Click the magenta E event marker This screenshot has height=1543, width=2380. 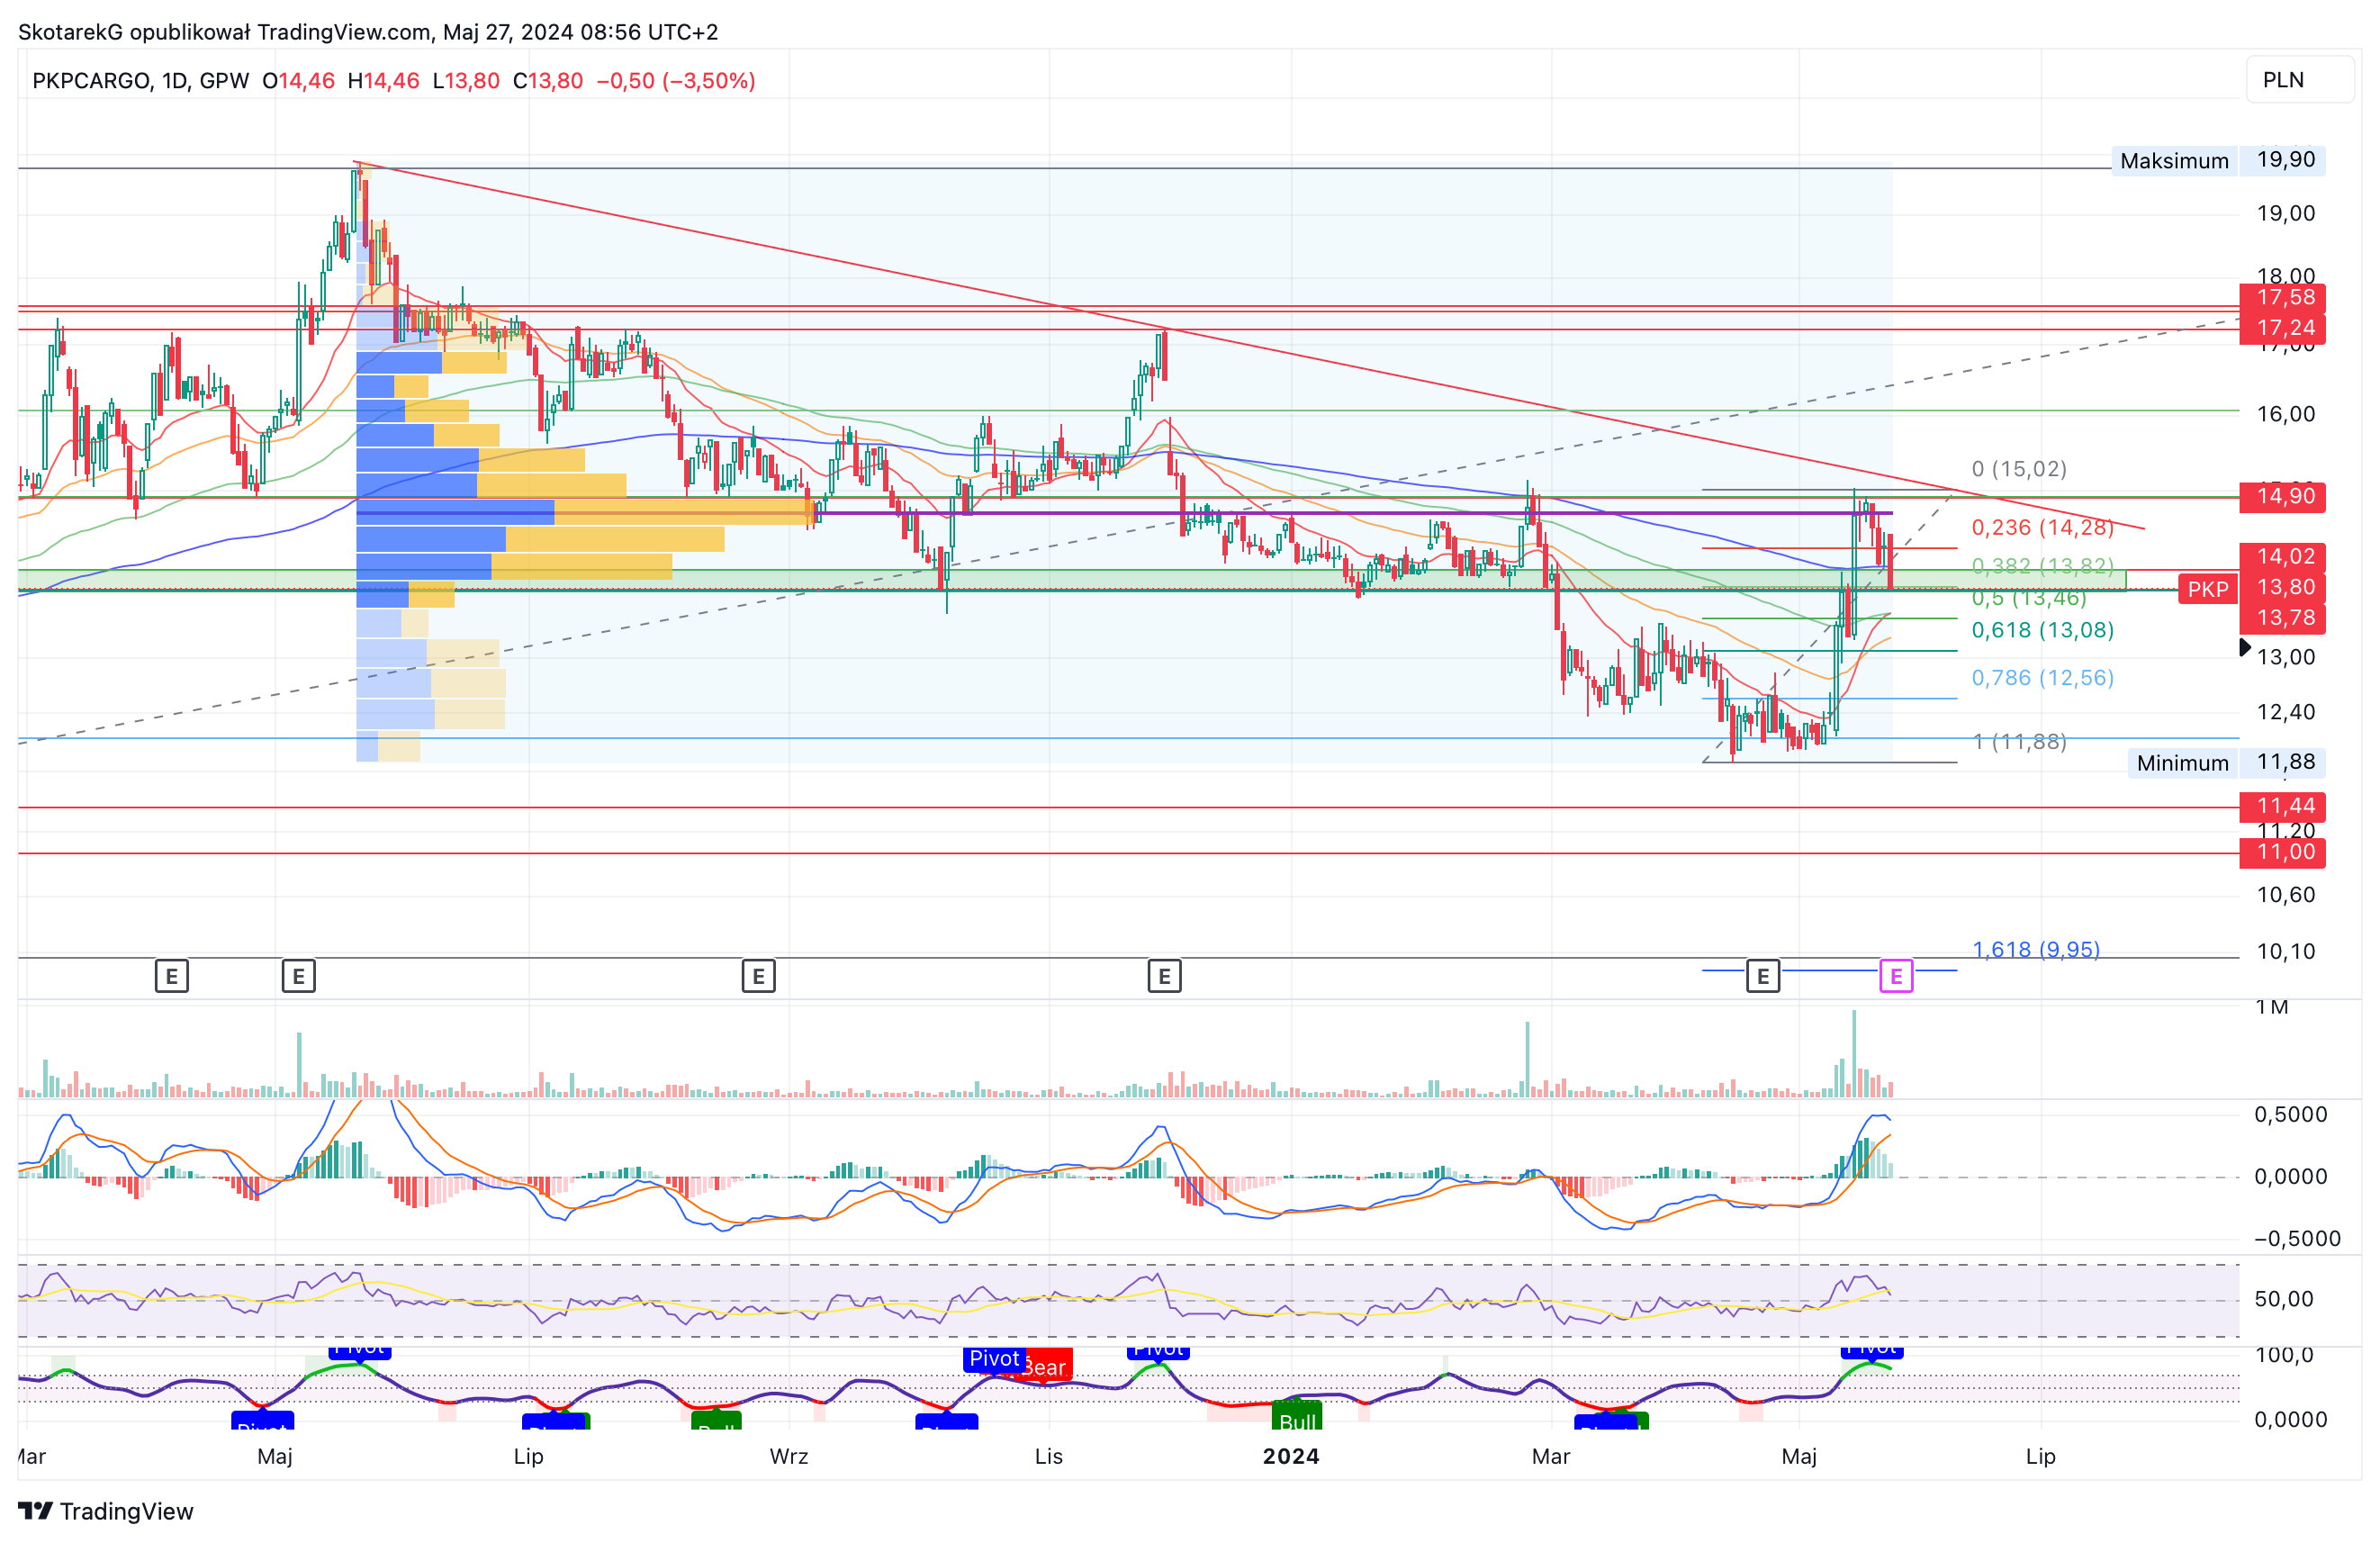tap(1896, 976)
